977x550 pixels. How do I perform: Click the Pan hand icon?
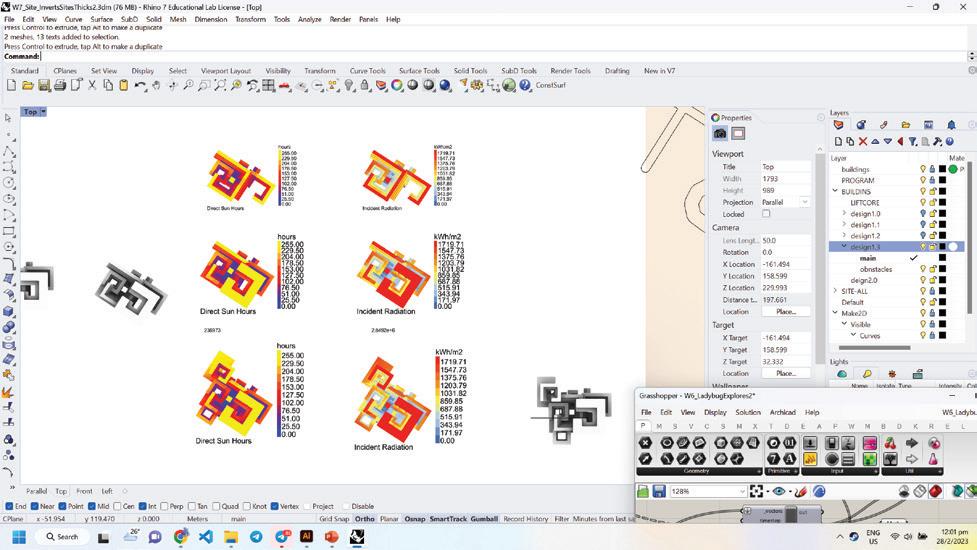point(156,85)
